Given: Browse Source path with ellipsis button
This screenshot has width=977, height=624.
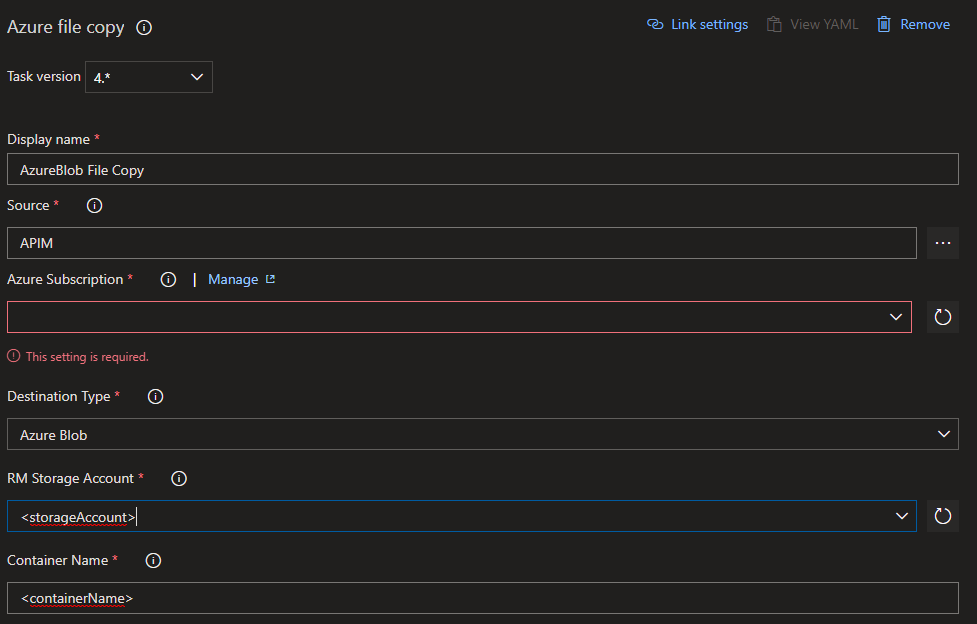Looking at the screenshot, I should point(942,243).
